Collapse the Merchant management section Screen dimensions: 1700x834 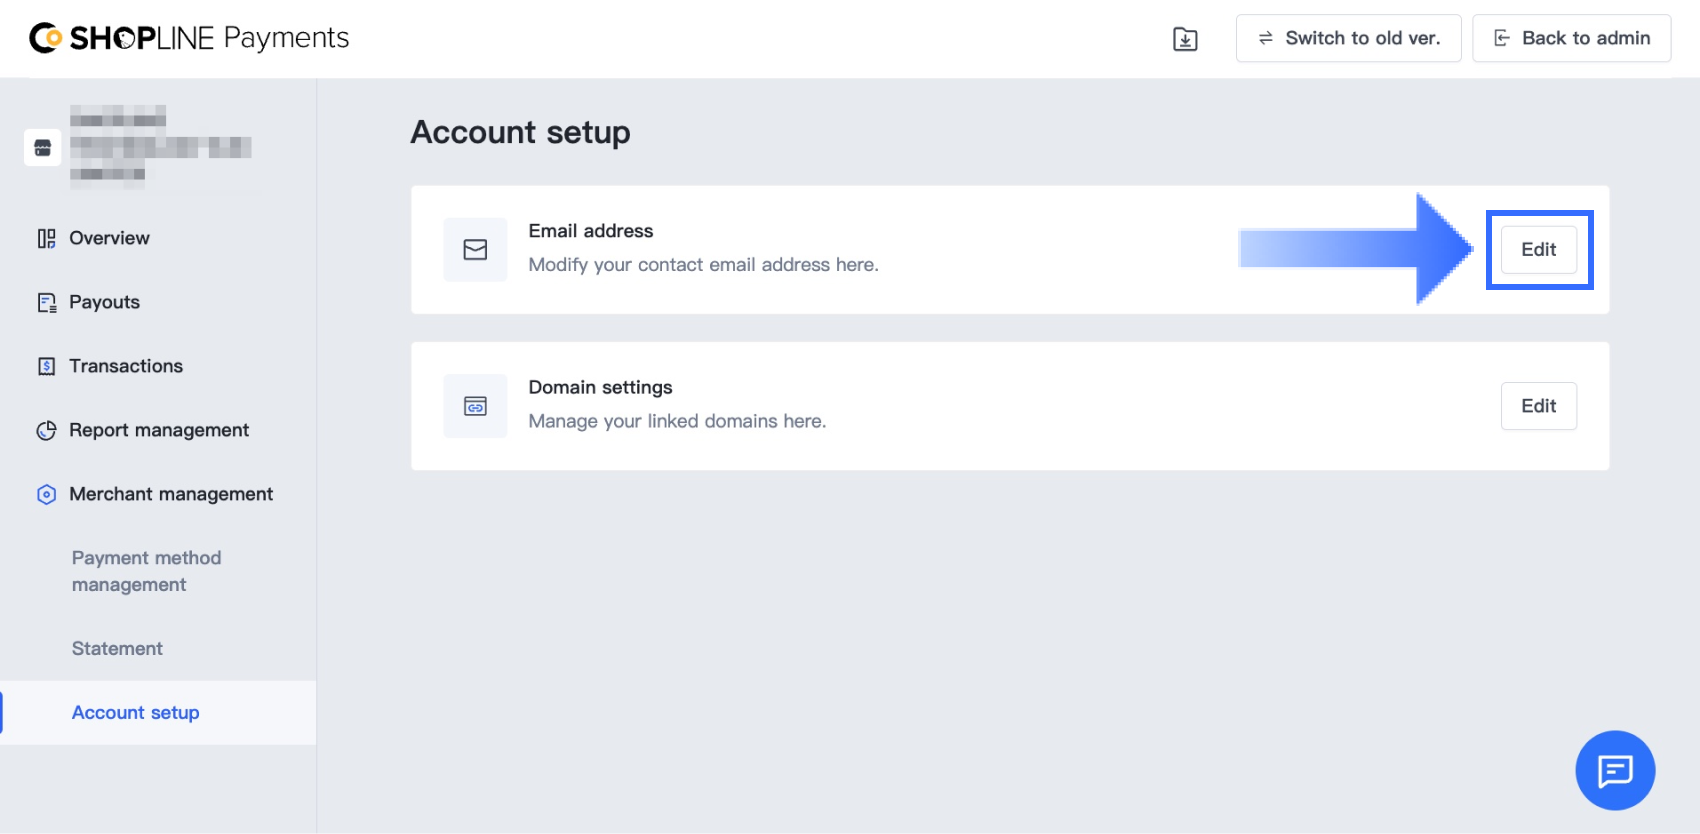(158, 494)
